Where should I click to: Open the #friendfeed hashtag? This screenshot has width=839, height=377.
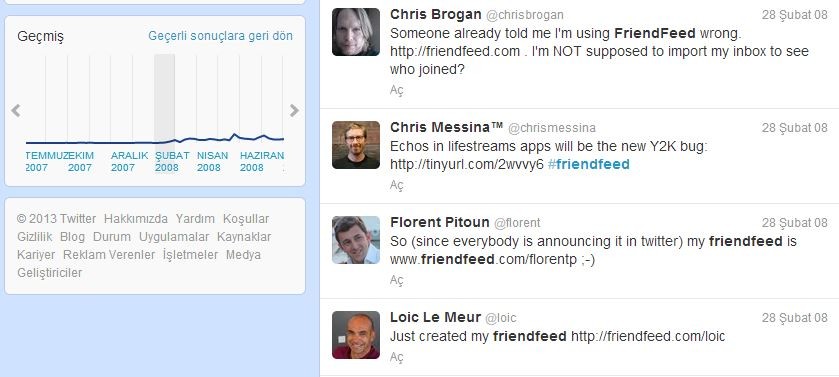(589, 164)
